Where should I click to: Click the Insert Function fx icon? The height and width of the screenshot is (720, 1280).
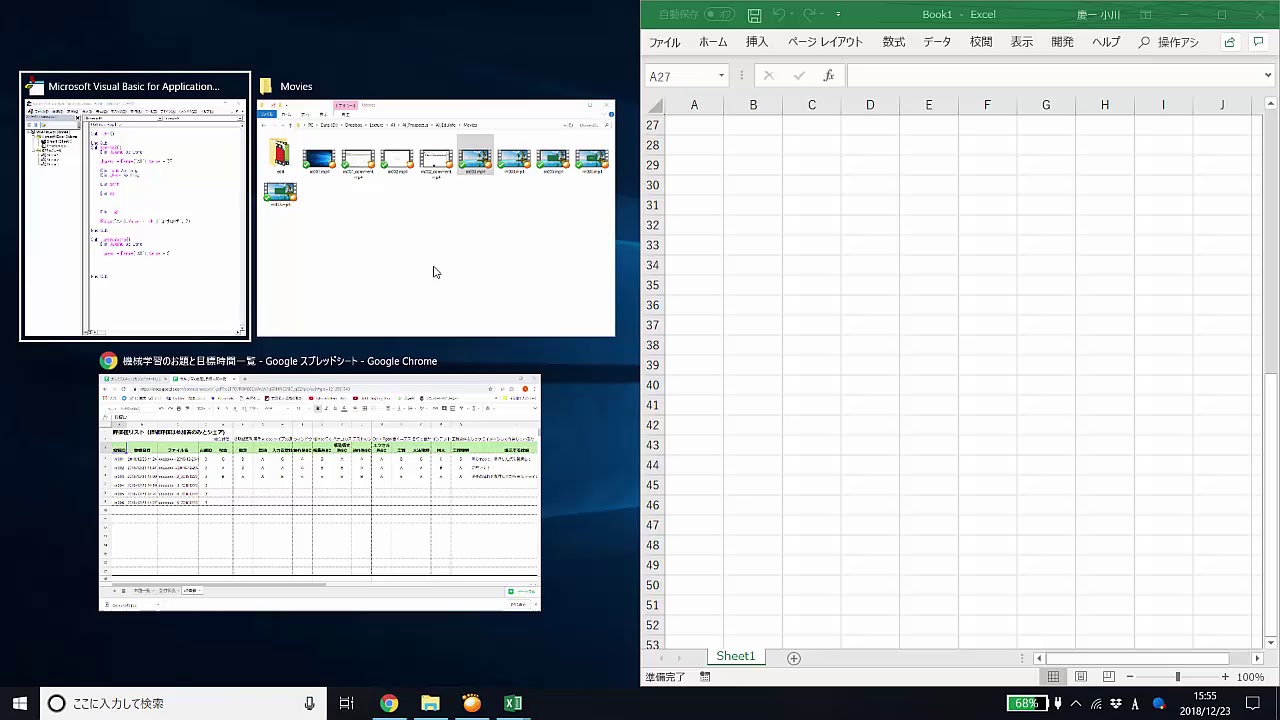point(828,76)
